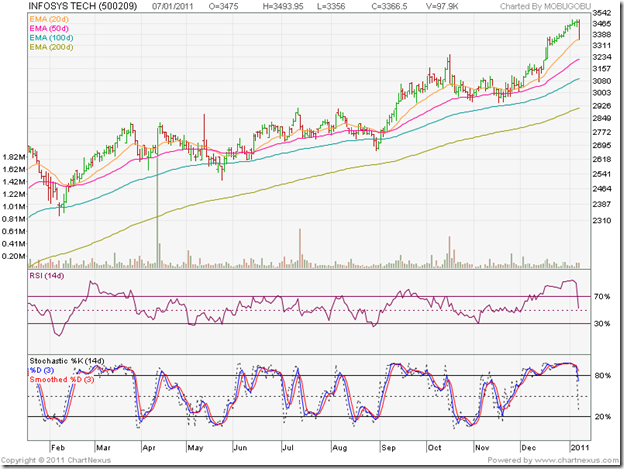Select the EMA (50d) legend label
This screenshot has width=624, height=469.
[x=49, y=28]
